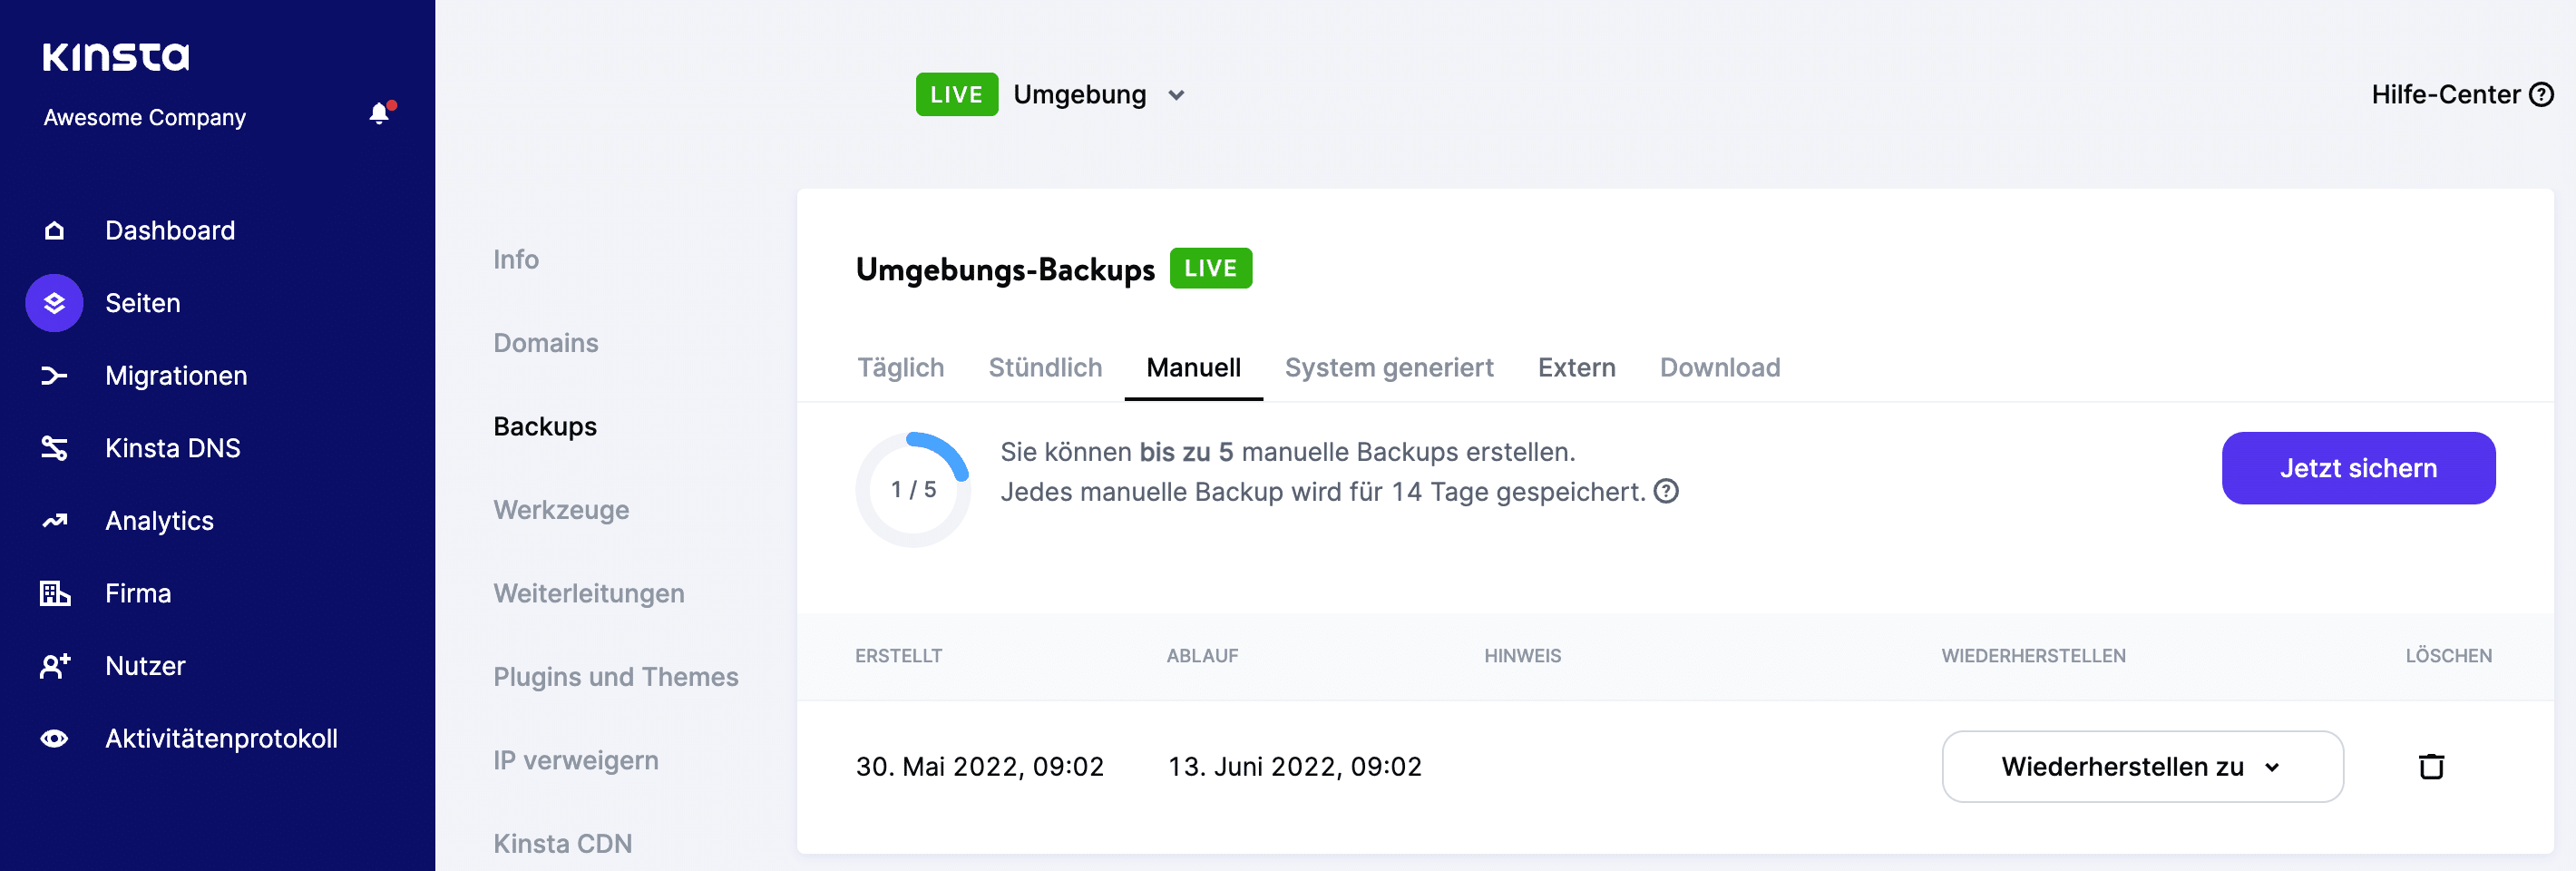This screenshot has height=871, width=2576.
Task: Select Backups in the site menu
Action: tap(544, 425)
